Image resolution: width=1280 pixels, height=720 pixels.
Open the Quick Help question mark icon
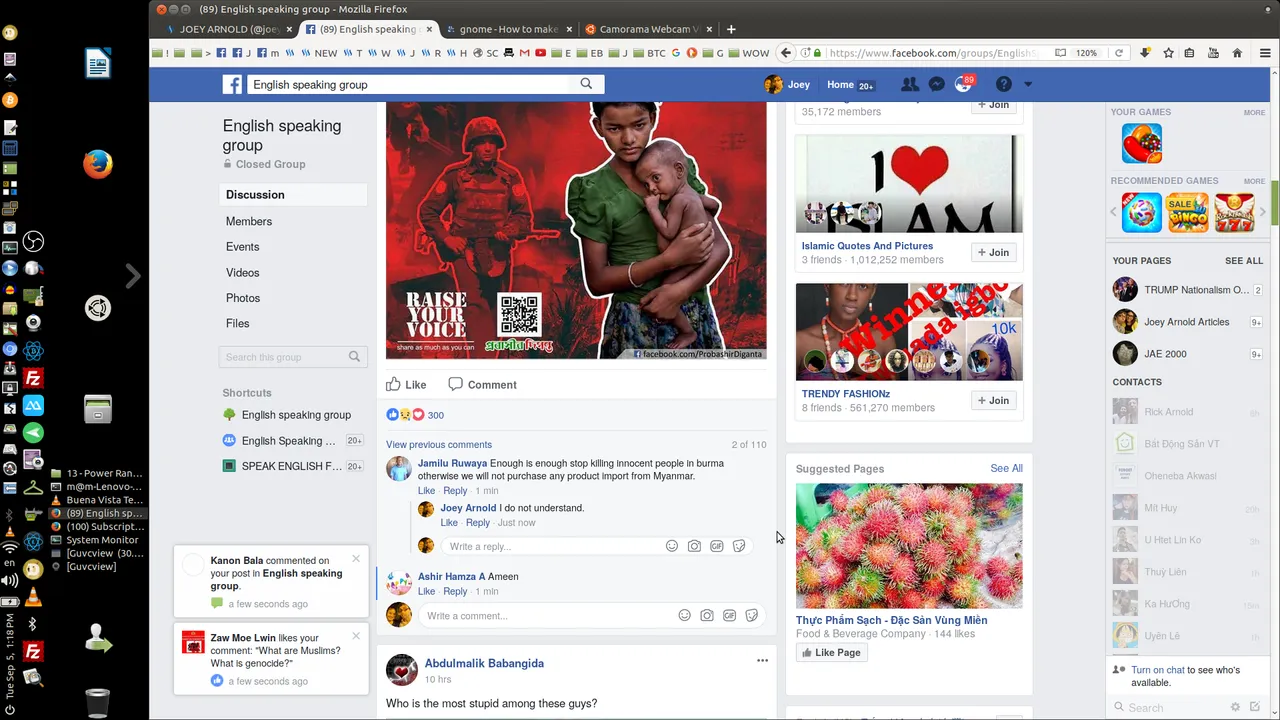coord(1004,85)
